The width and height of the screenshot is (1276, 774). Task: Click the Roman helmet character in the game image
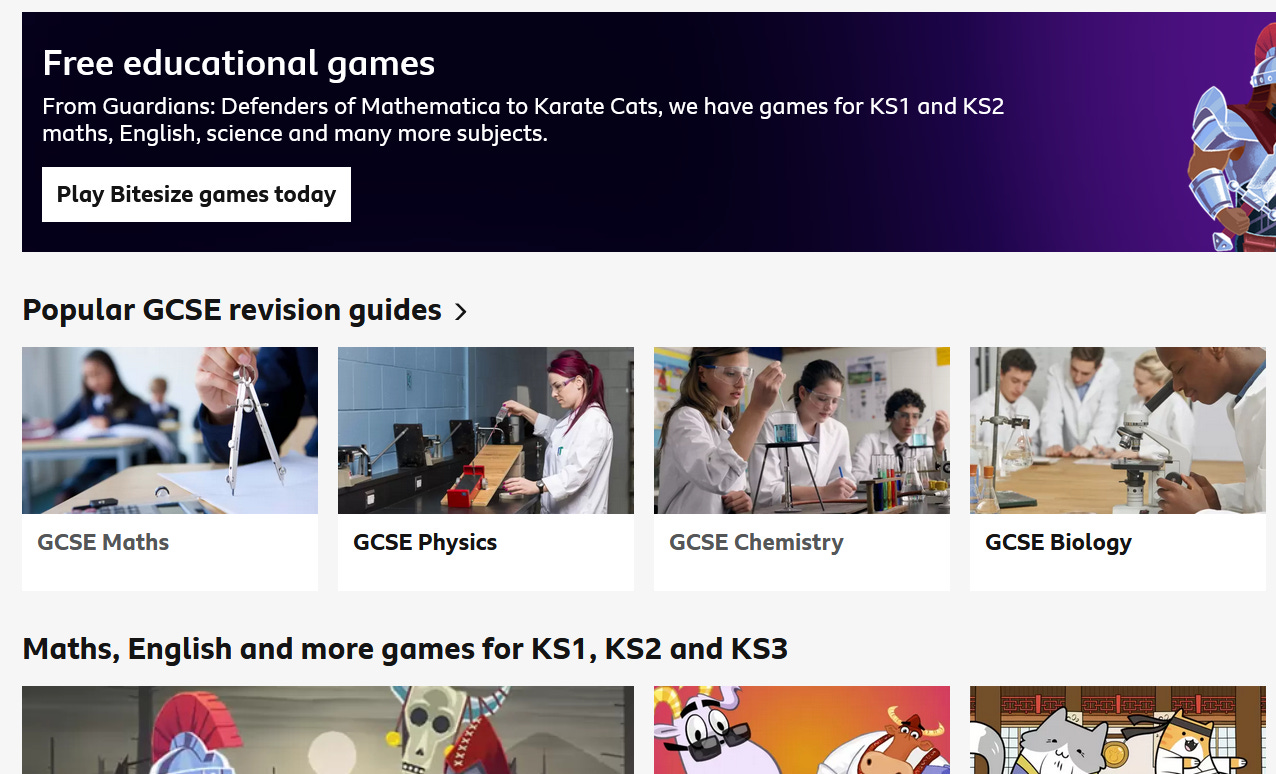195,733
